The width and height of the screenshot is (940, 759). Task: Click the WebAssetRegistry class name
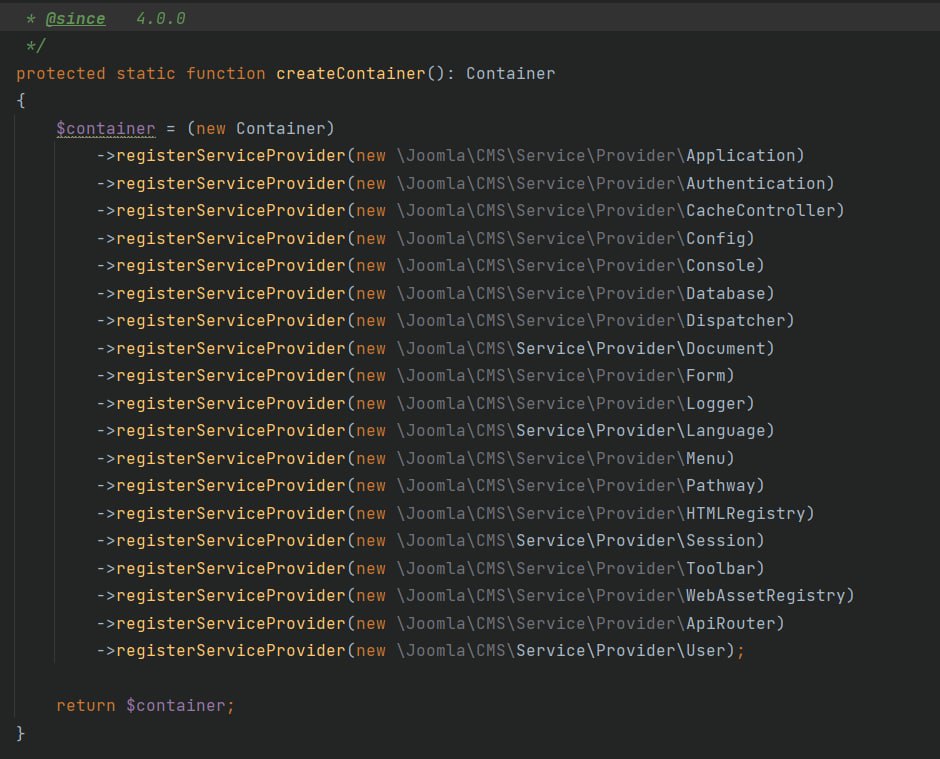[x=765, y=596]
